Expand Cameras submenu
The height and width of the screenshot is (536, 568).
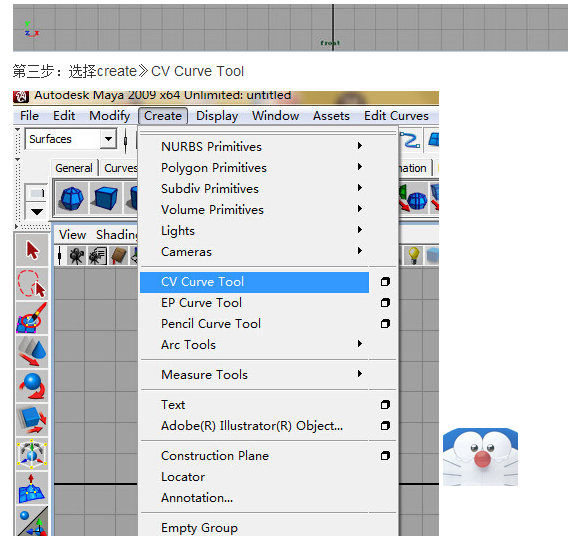pyautogui.click(x=359, y=251)
